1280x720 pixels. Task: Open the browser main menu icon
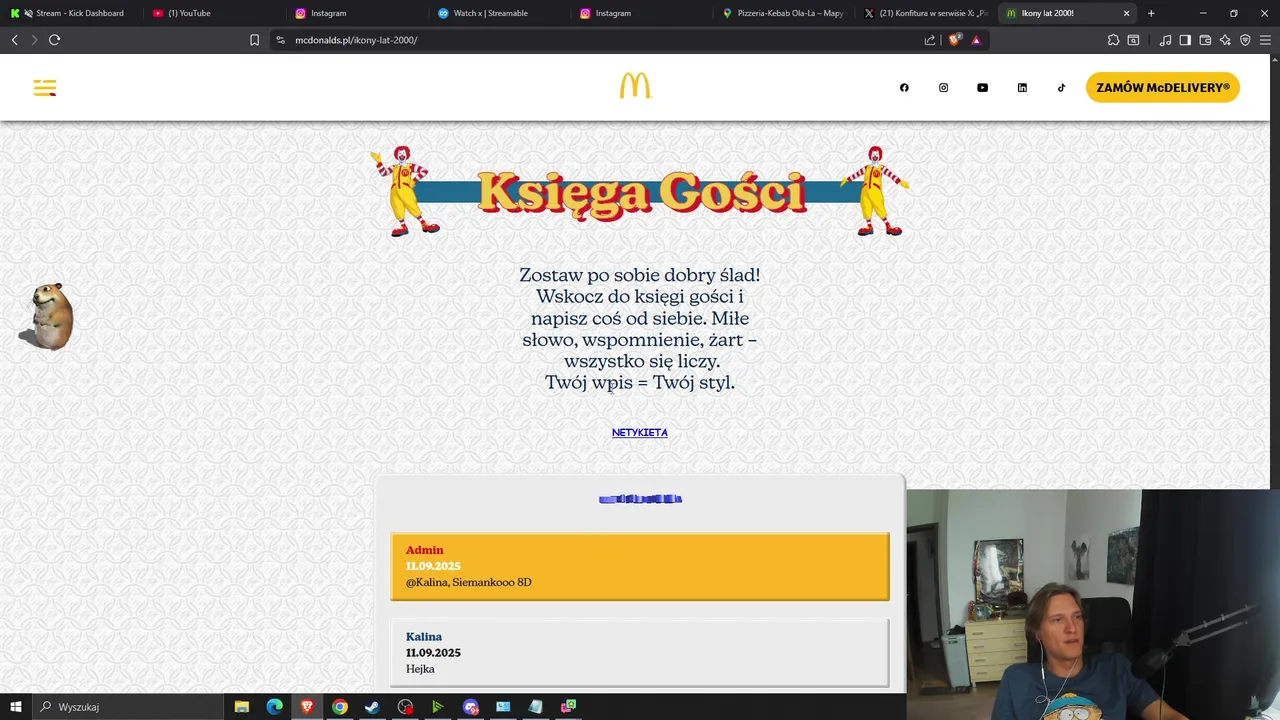click(x=1265, y=40)
